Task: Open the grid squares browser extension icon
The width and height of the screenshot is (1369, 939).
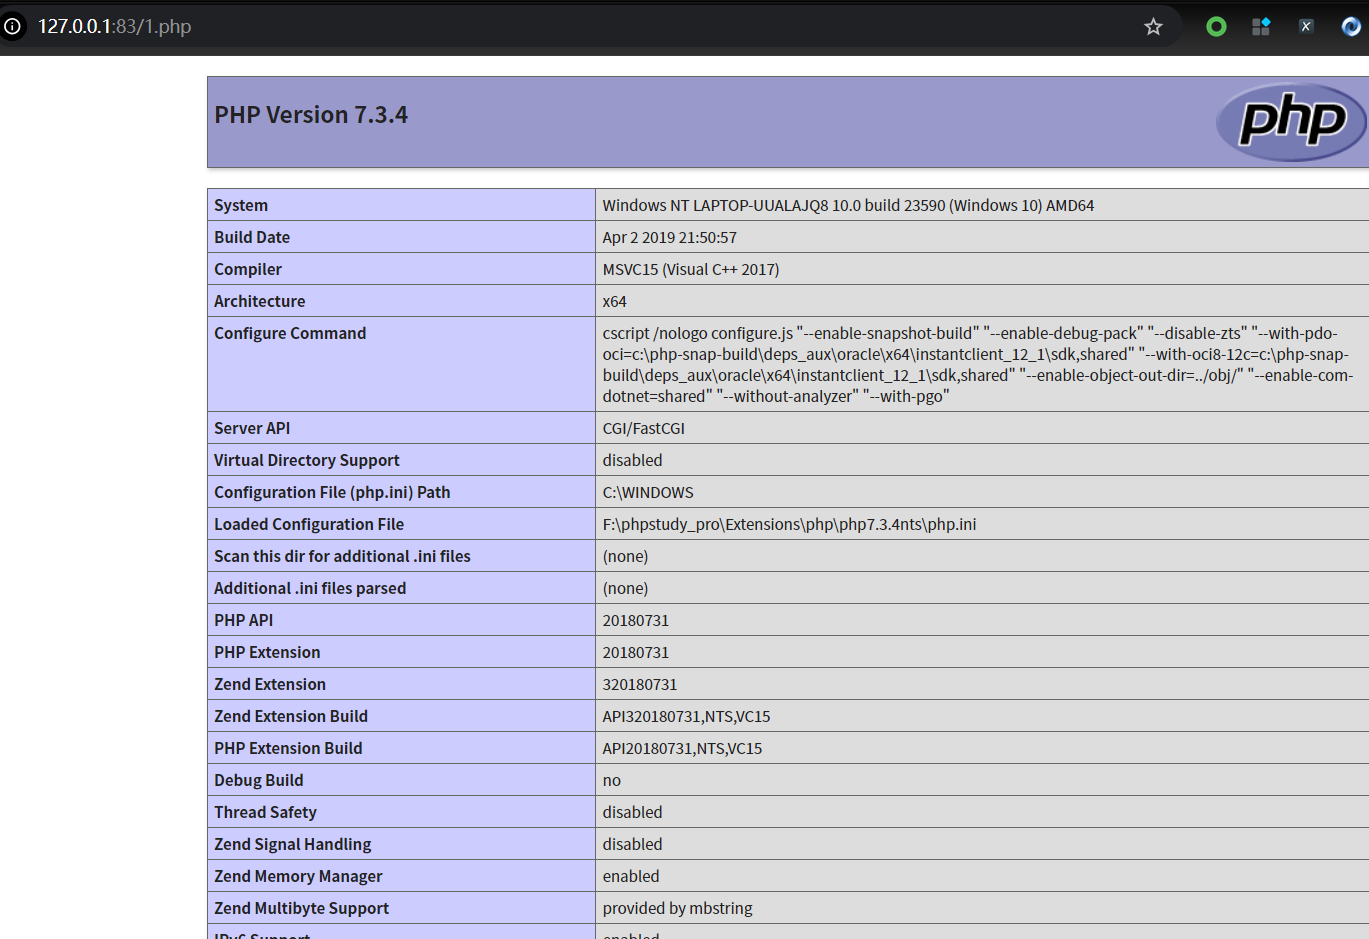Action: pyautogui.click(x=1261, y=27)
